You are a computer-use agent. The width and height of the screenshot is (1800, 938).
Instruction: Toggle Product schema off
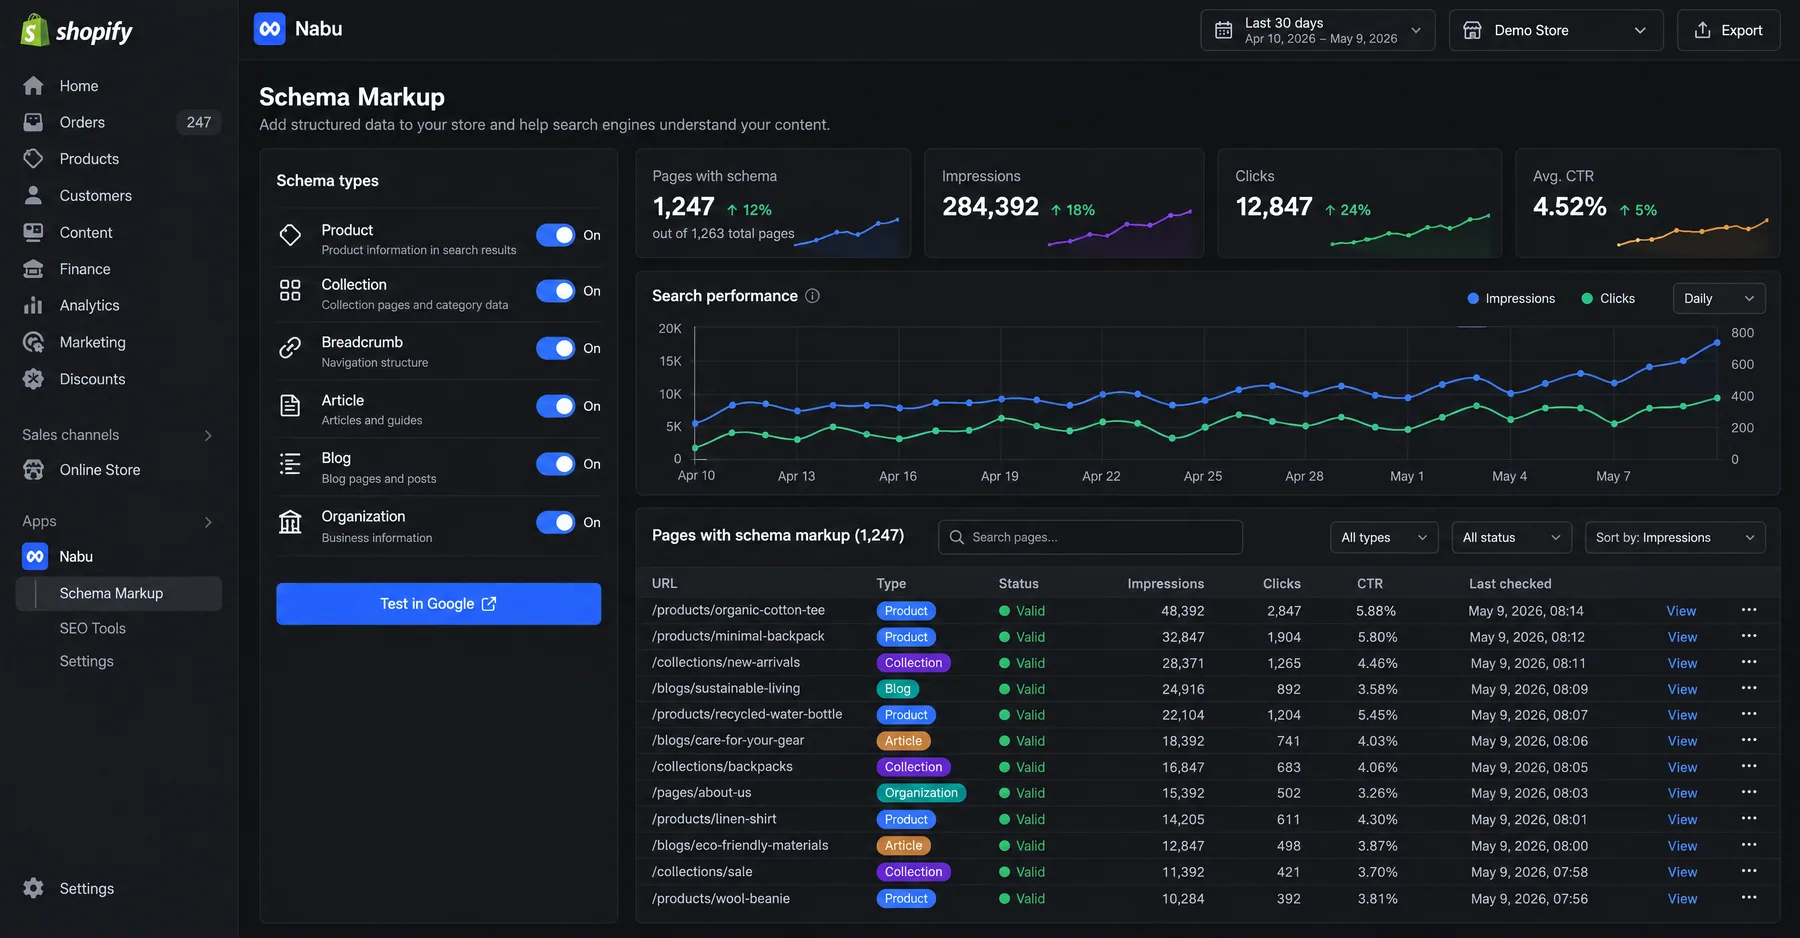(x=555, y=235)
